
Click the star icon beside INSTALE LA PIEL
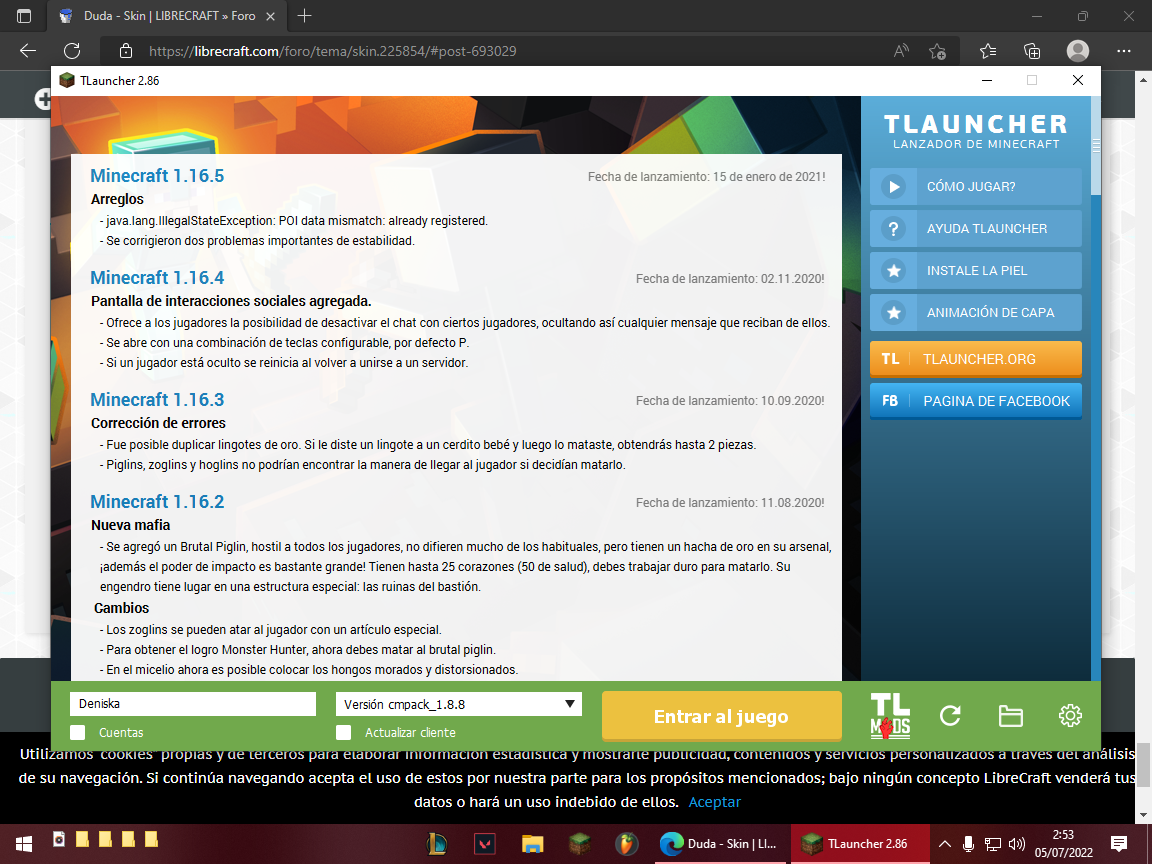pyautogui.click(x=893, y=270)
